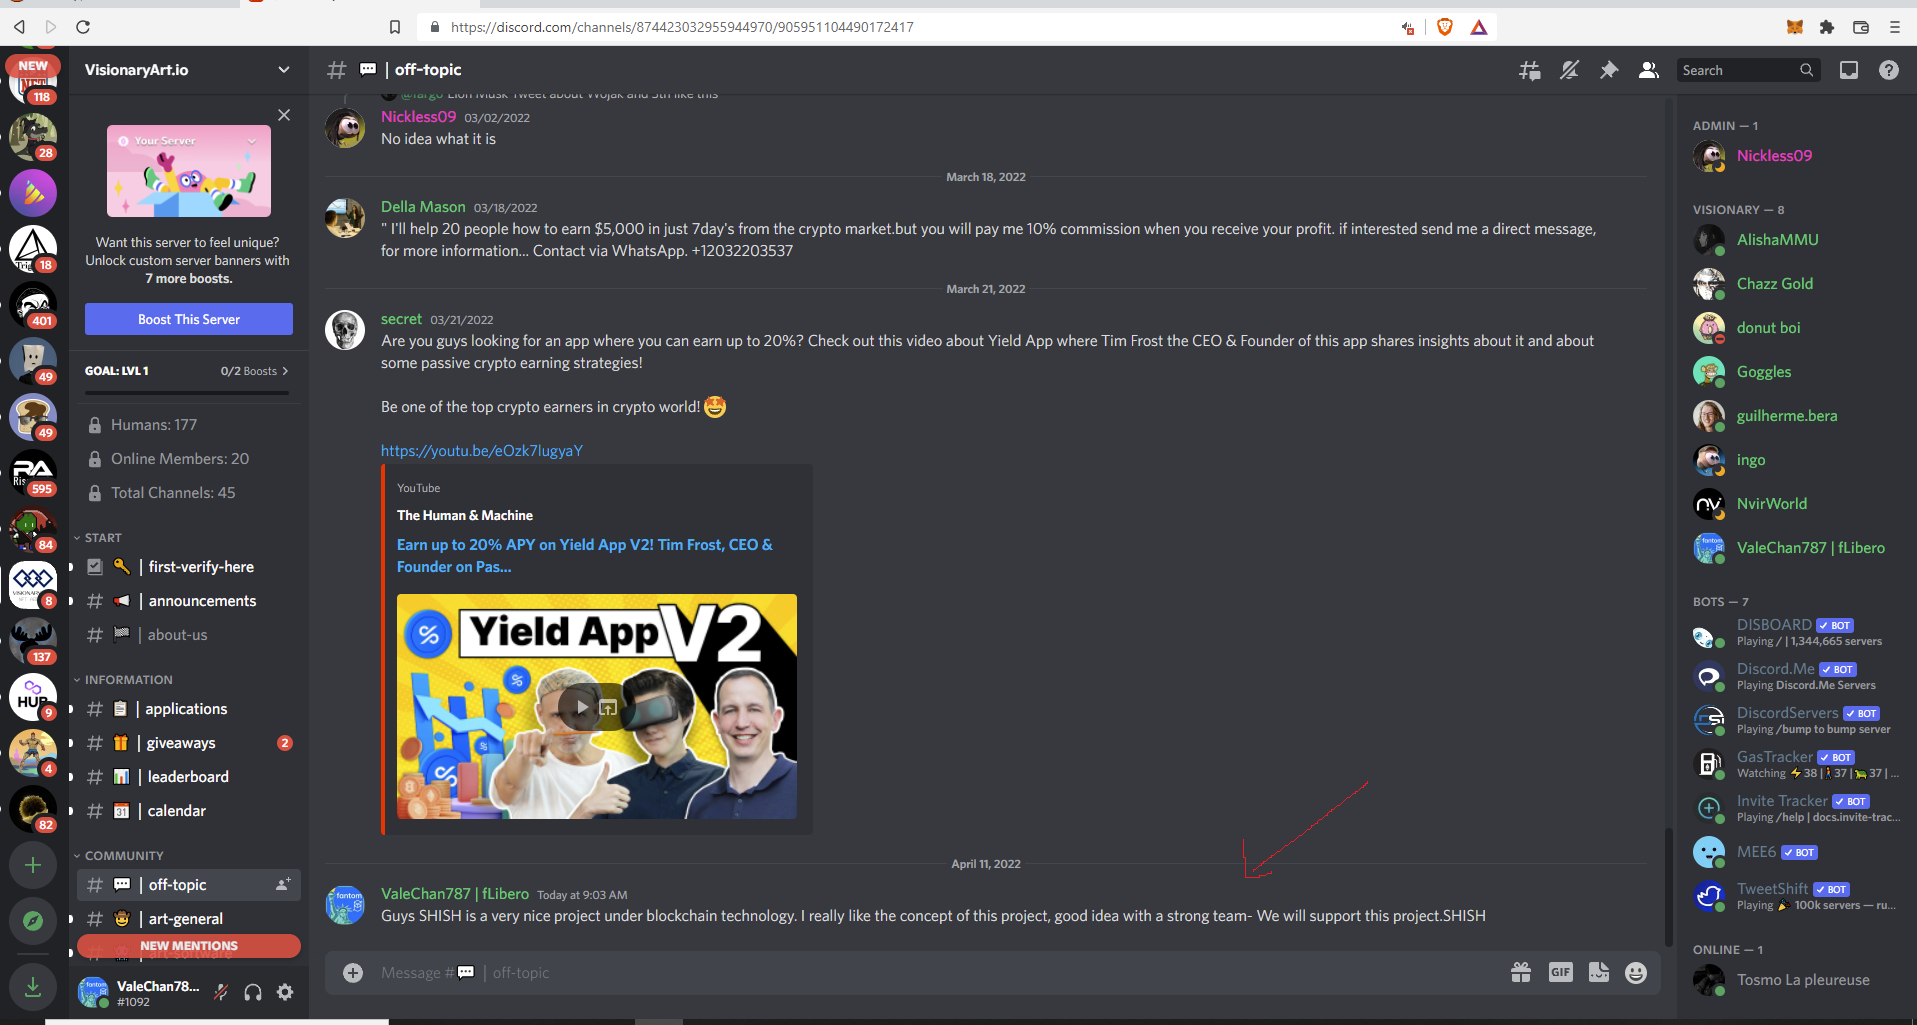1917x1025 pixels.
Task: Open the sticker picker icon
Action: click(x=1599, y=972)
